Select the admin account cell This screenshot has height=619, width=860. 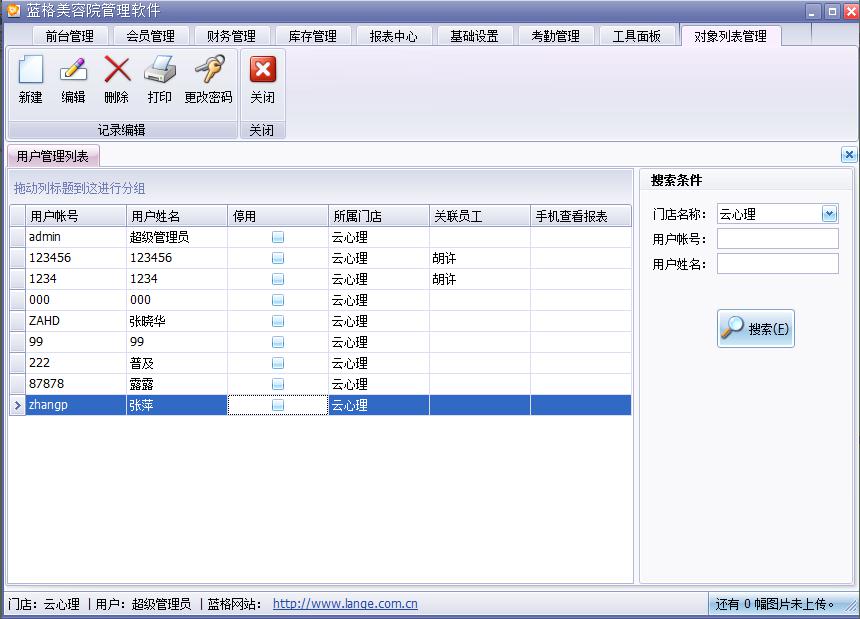(x=76, y=237)
